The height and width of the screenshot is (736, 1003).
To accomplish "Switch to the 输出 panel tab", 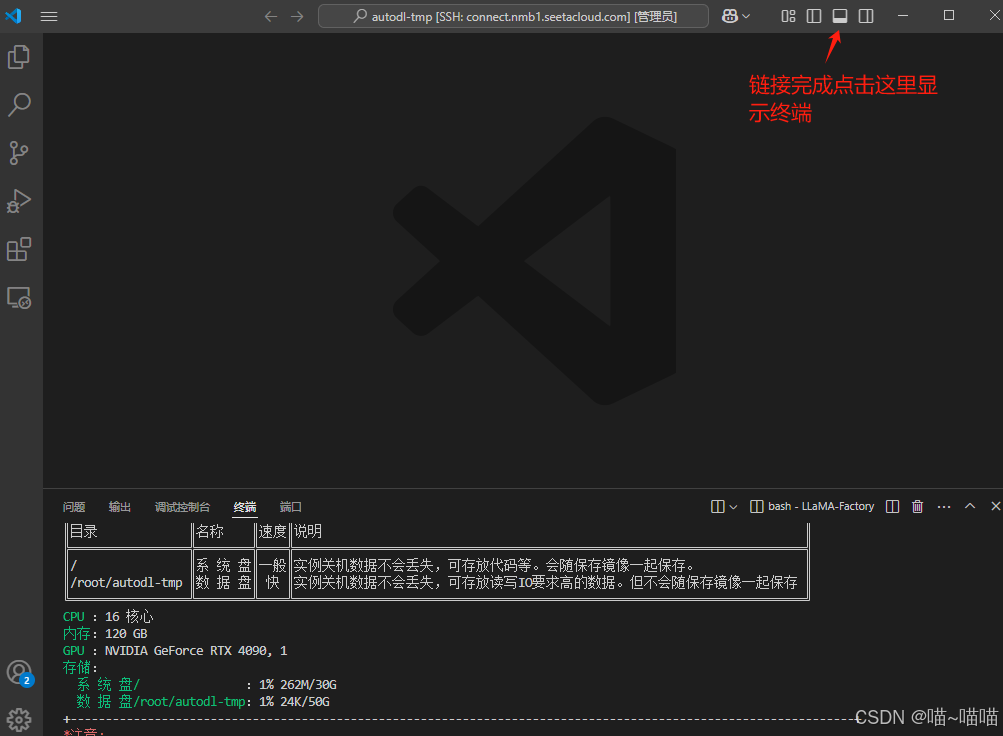I will [120, 506].
